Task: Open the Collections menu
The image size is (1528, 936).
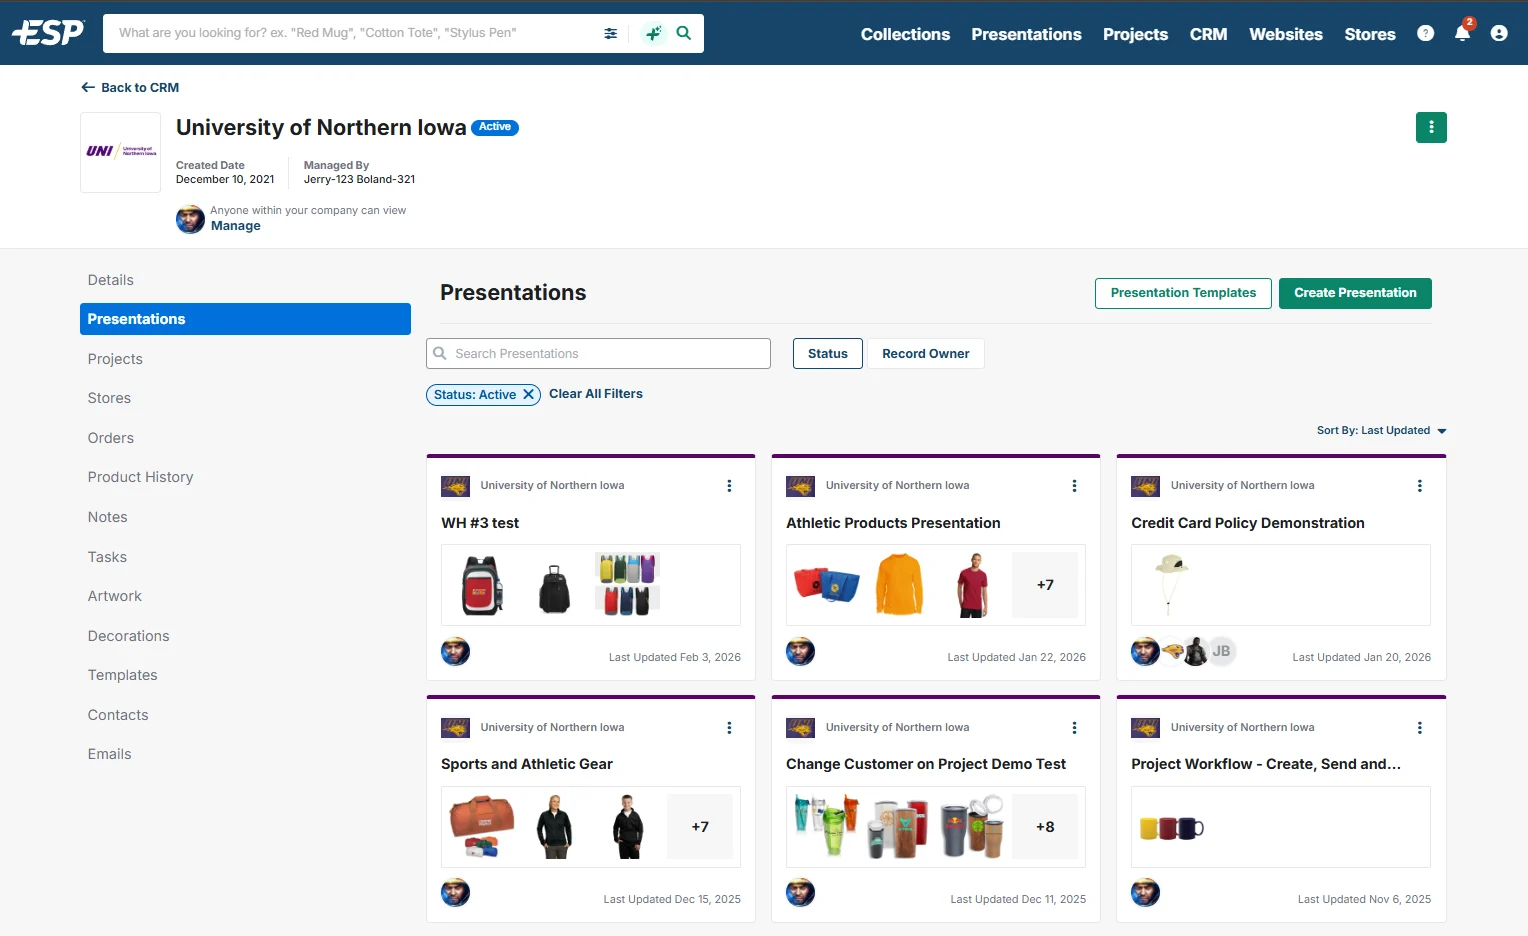Action: click(x=905, y=34)
